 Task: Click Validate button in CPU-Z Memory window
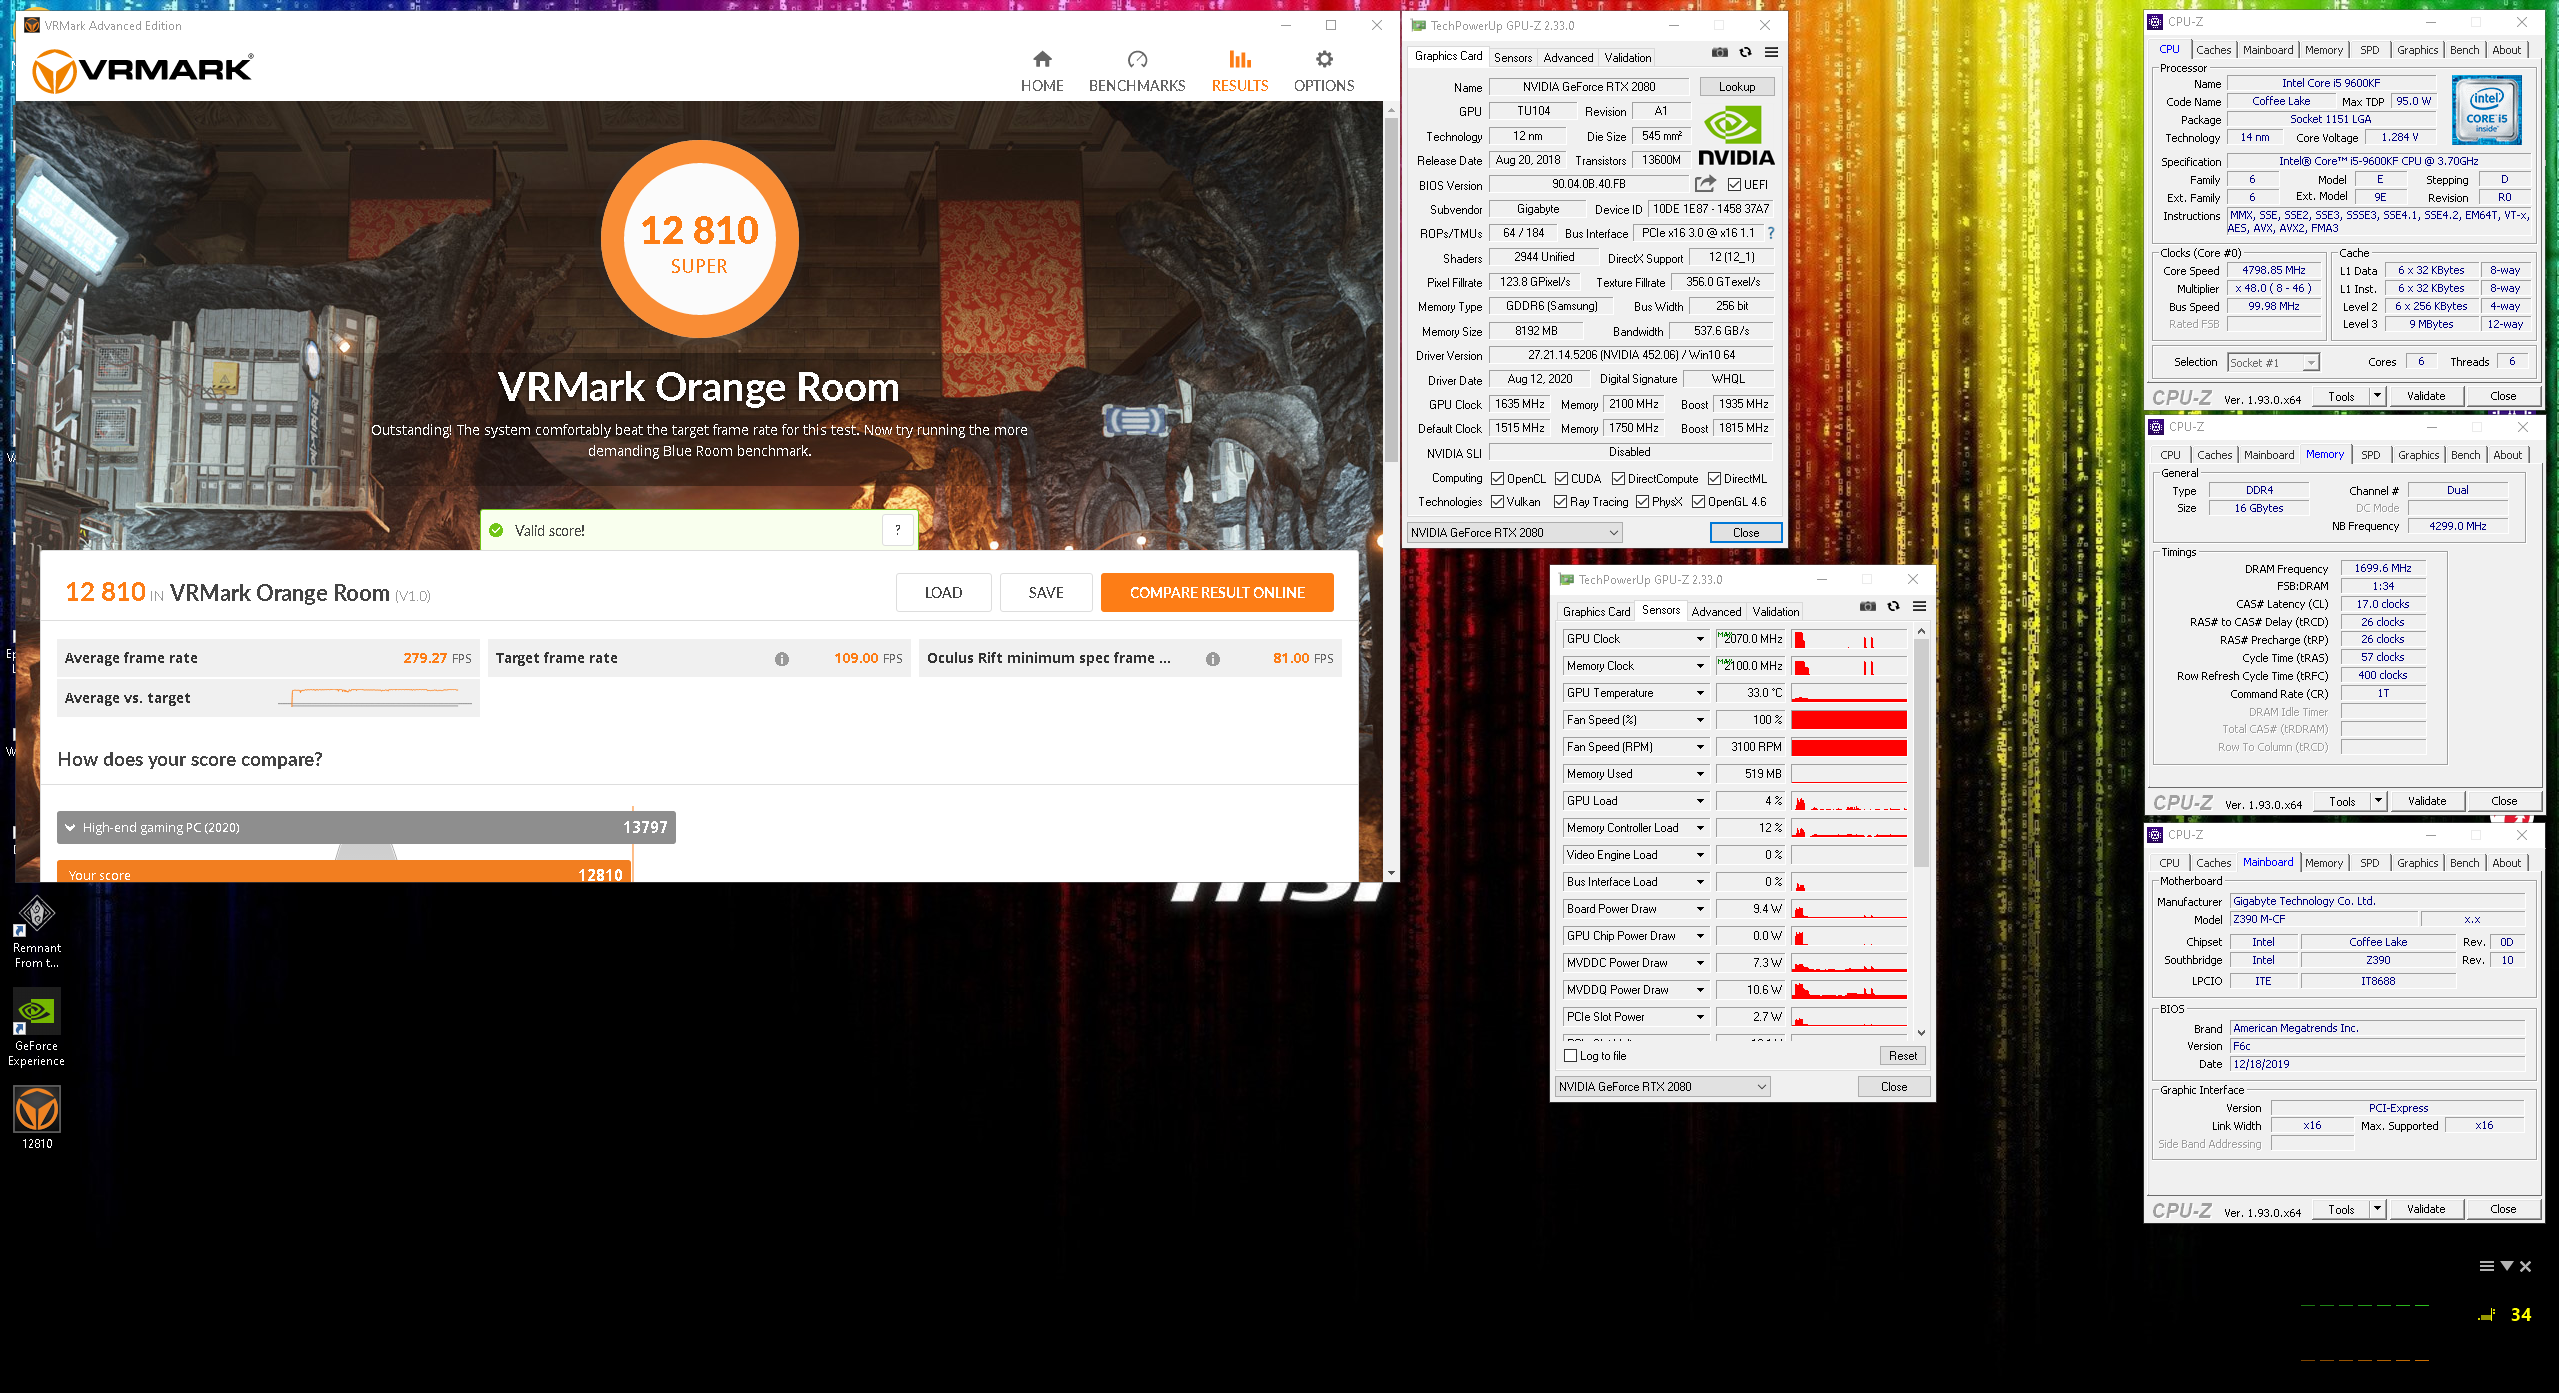click(x=2426, y=801)
